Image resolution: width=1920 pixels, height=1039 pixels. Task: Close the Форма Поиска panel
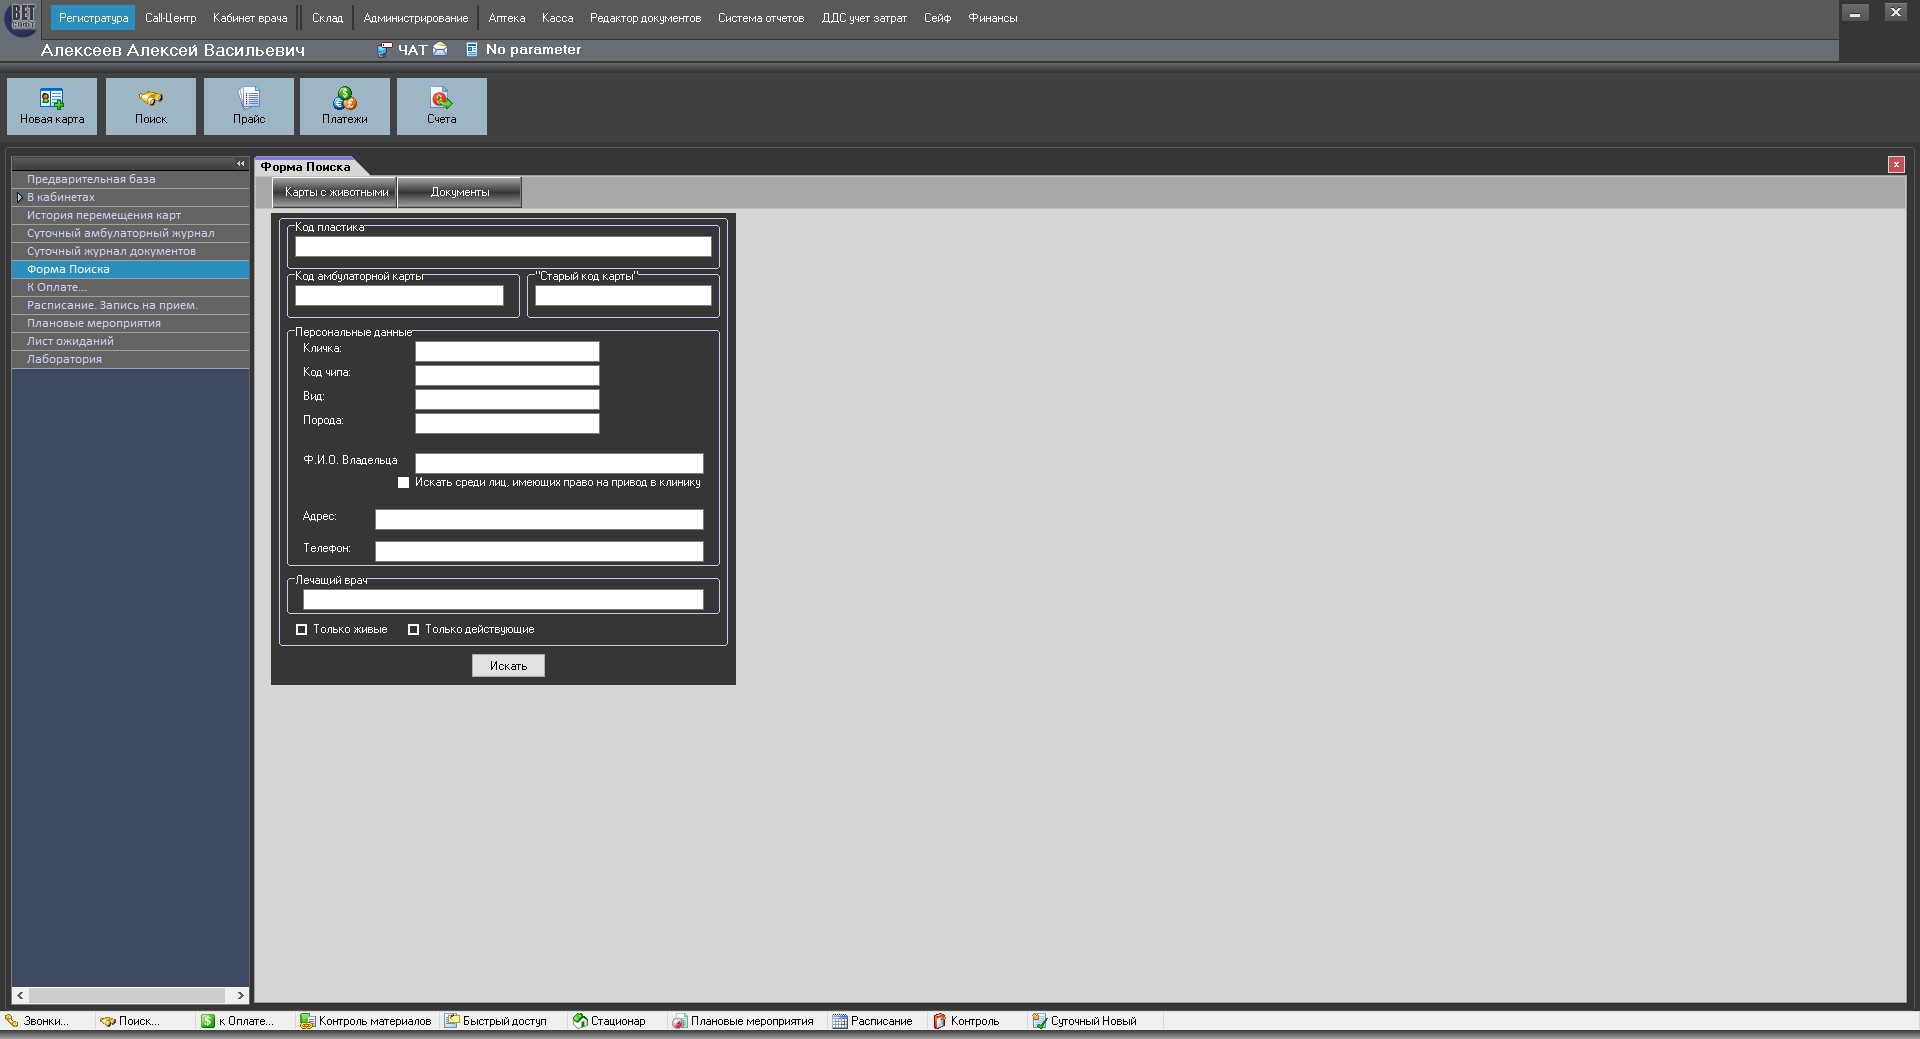[1895, 165]
